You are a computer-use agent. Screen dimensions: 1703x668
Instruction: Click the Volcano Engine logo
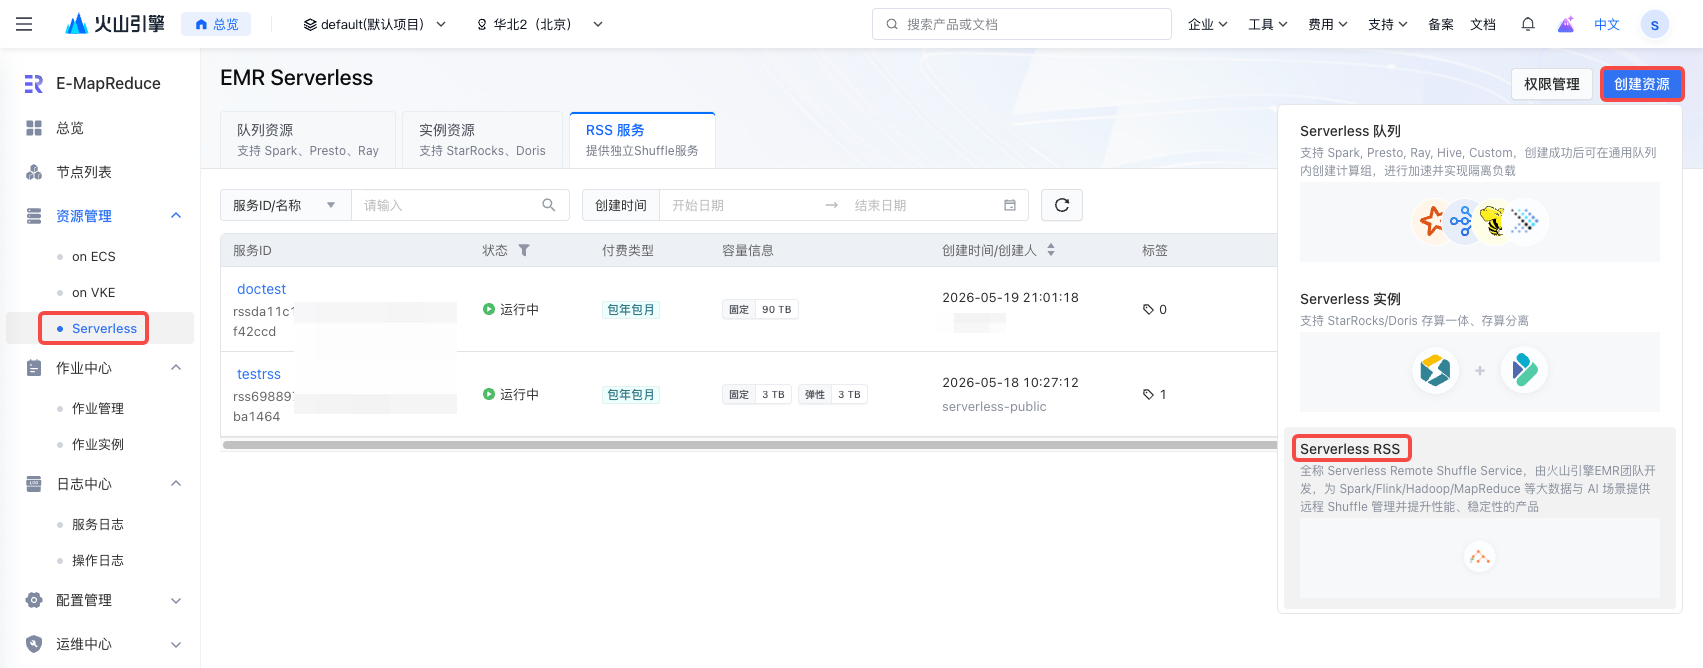(x=114, y=24)
